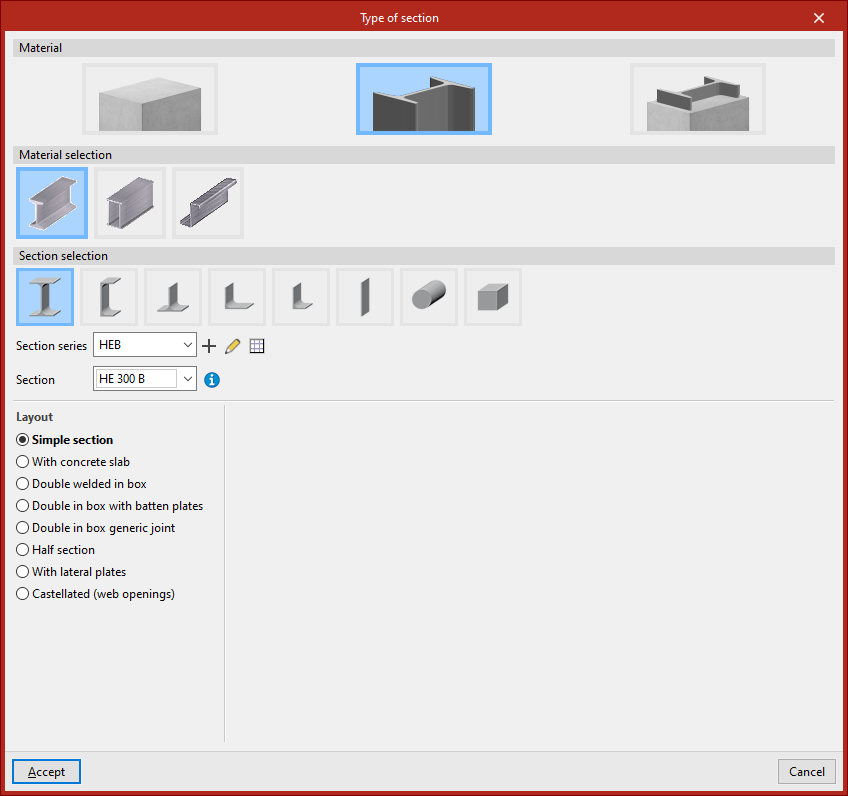Select the composite steel-concrete material thumbnail
This screenshot has width=848, height=796.
(698, 99)
